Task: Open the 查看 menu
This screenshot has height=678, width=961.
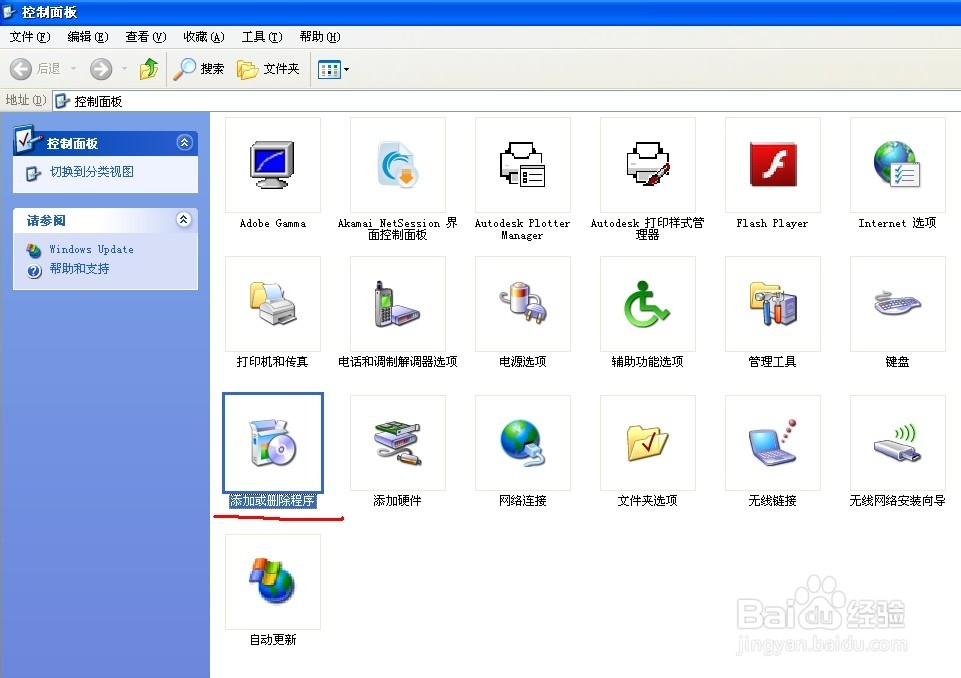Action: pyautogui.click(x=145, y=37)
